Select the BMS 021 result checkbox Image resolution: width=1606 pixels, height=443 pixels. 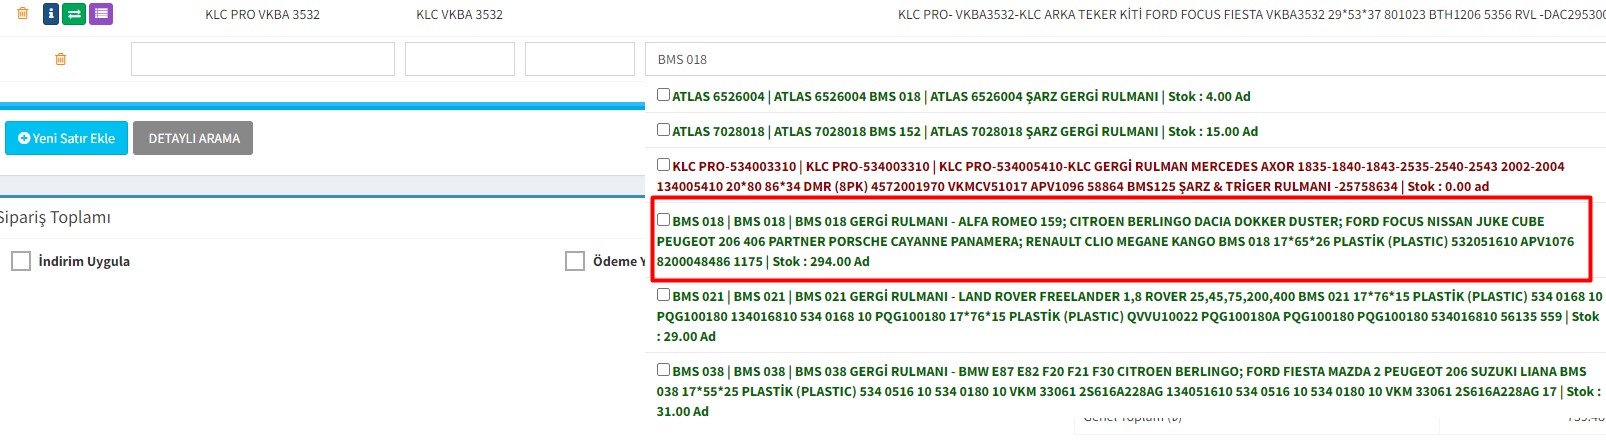(x=663, y=295)
